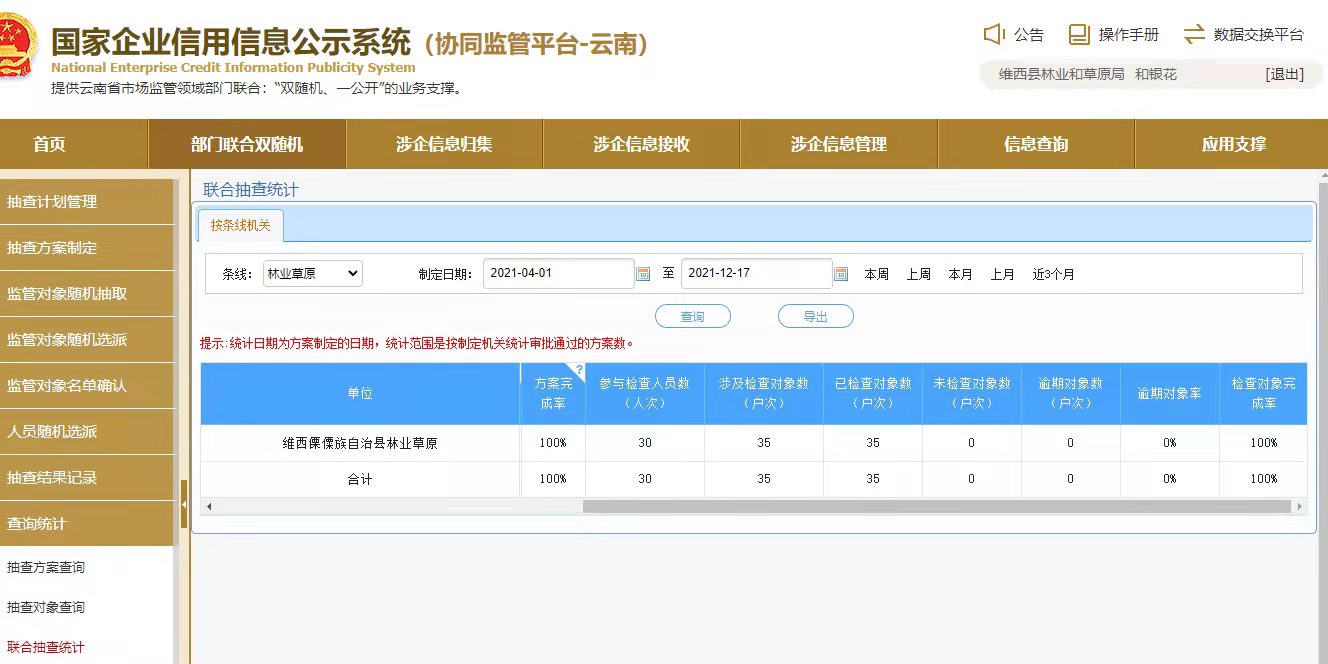Open 抽查对象查询 sidebar sub-item

point(46,607)
